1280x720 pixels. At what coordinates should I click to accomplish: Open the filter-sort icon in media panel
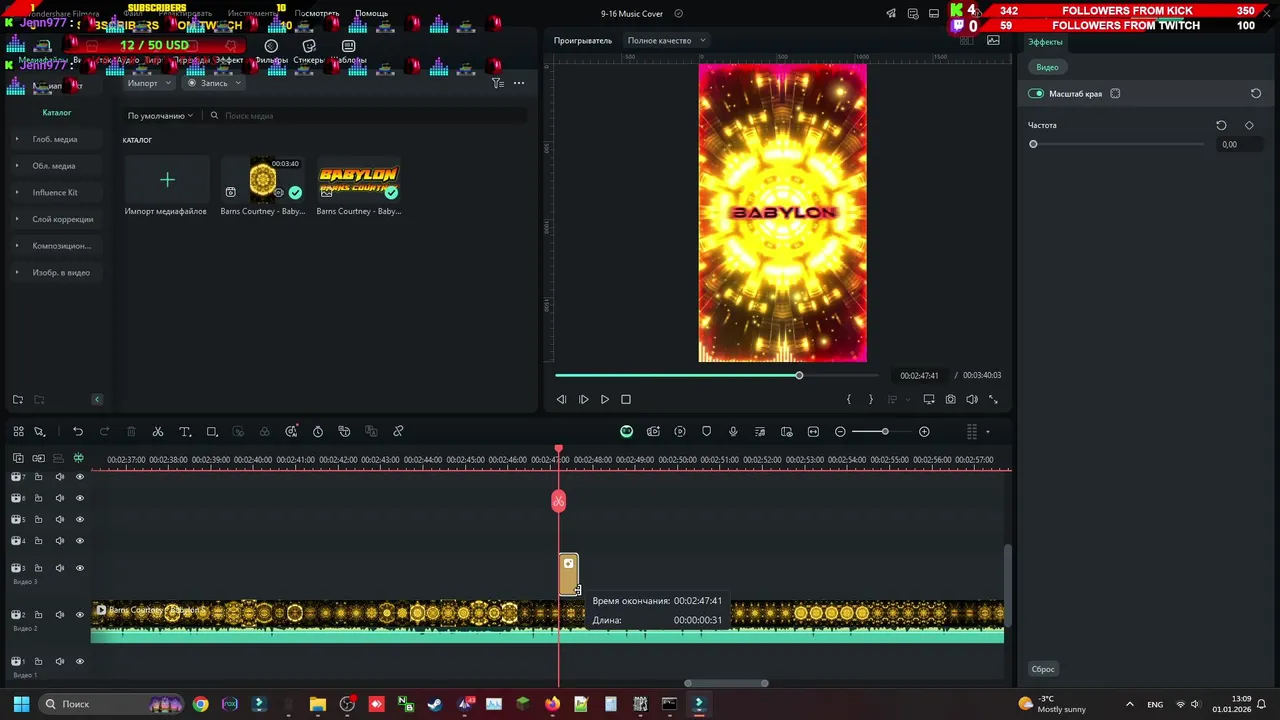coord(497,83)
